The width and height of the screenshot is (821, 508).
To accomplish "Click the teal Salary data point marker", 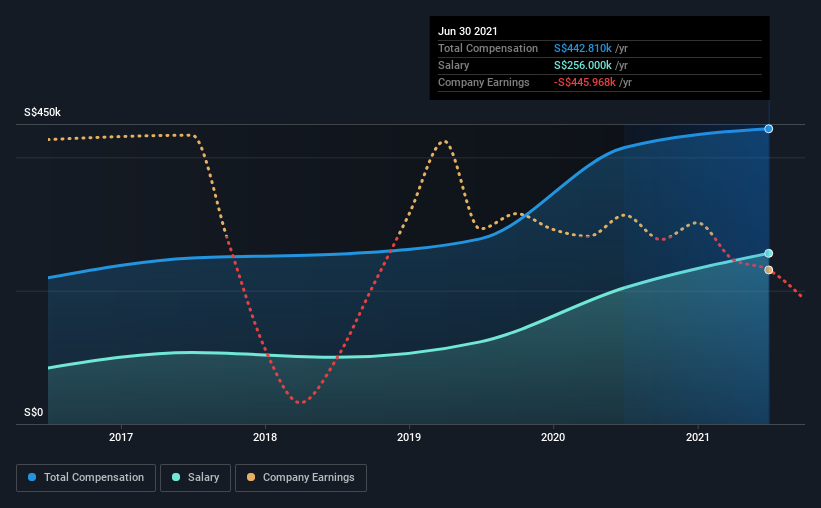I will tap(768, 253).
